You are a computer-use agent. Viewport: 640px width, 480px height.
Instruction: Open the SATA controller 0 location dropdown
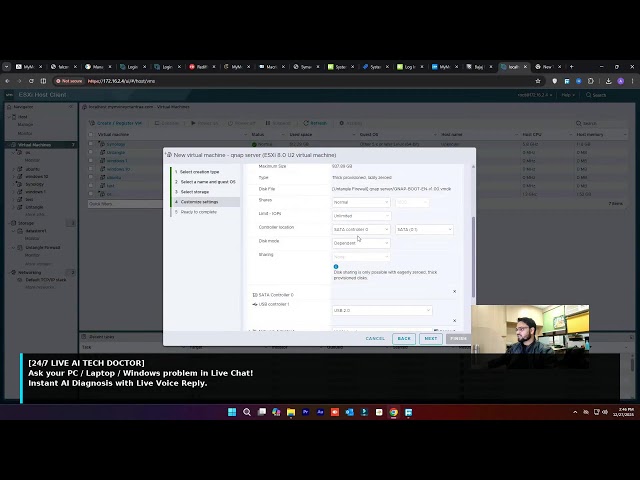[x=361, y=229]
